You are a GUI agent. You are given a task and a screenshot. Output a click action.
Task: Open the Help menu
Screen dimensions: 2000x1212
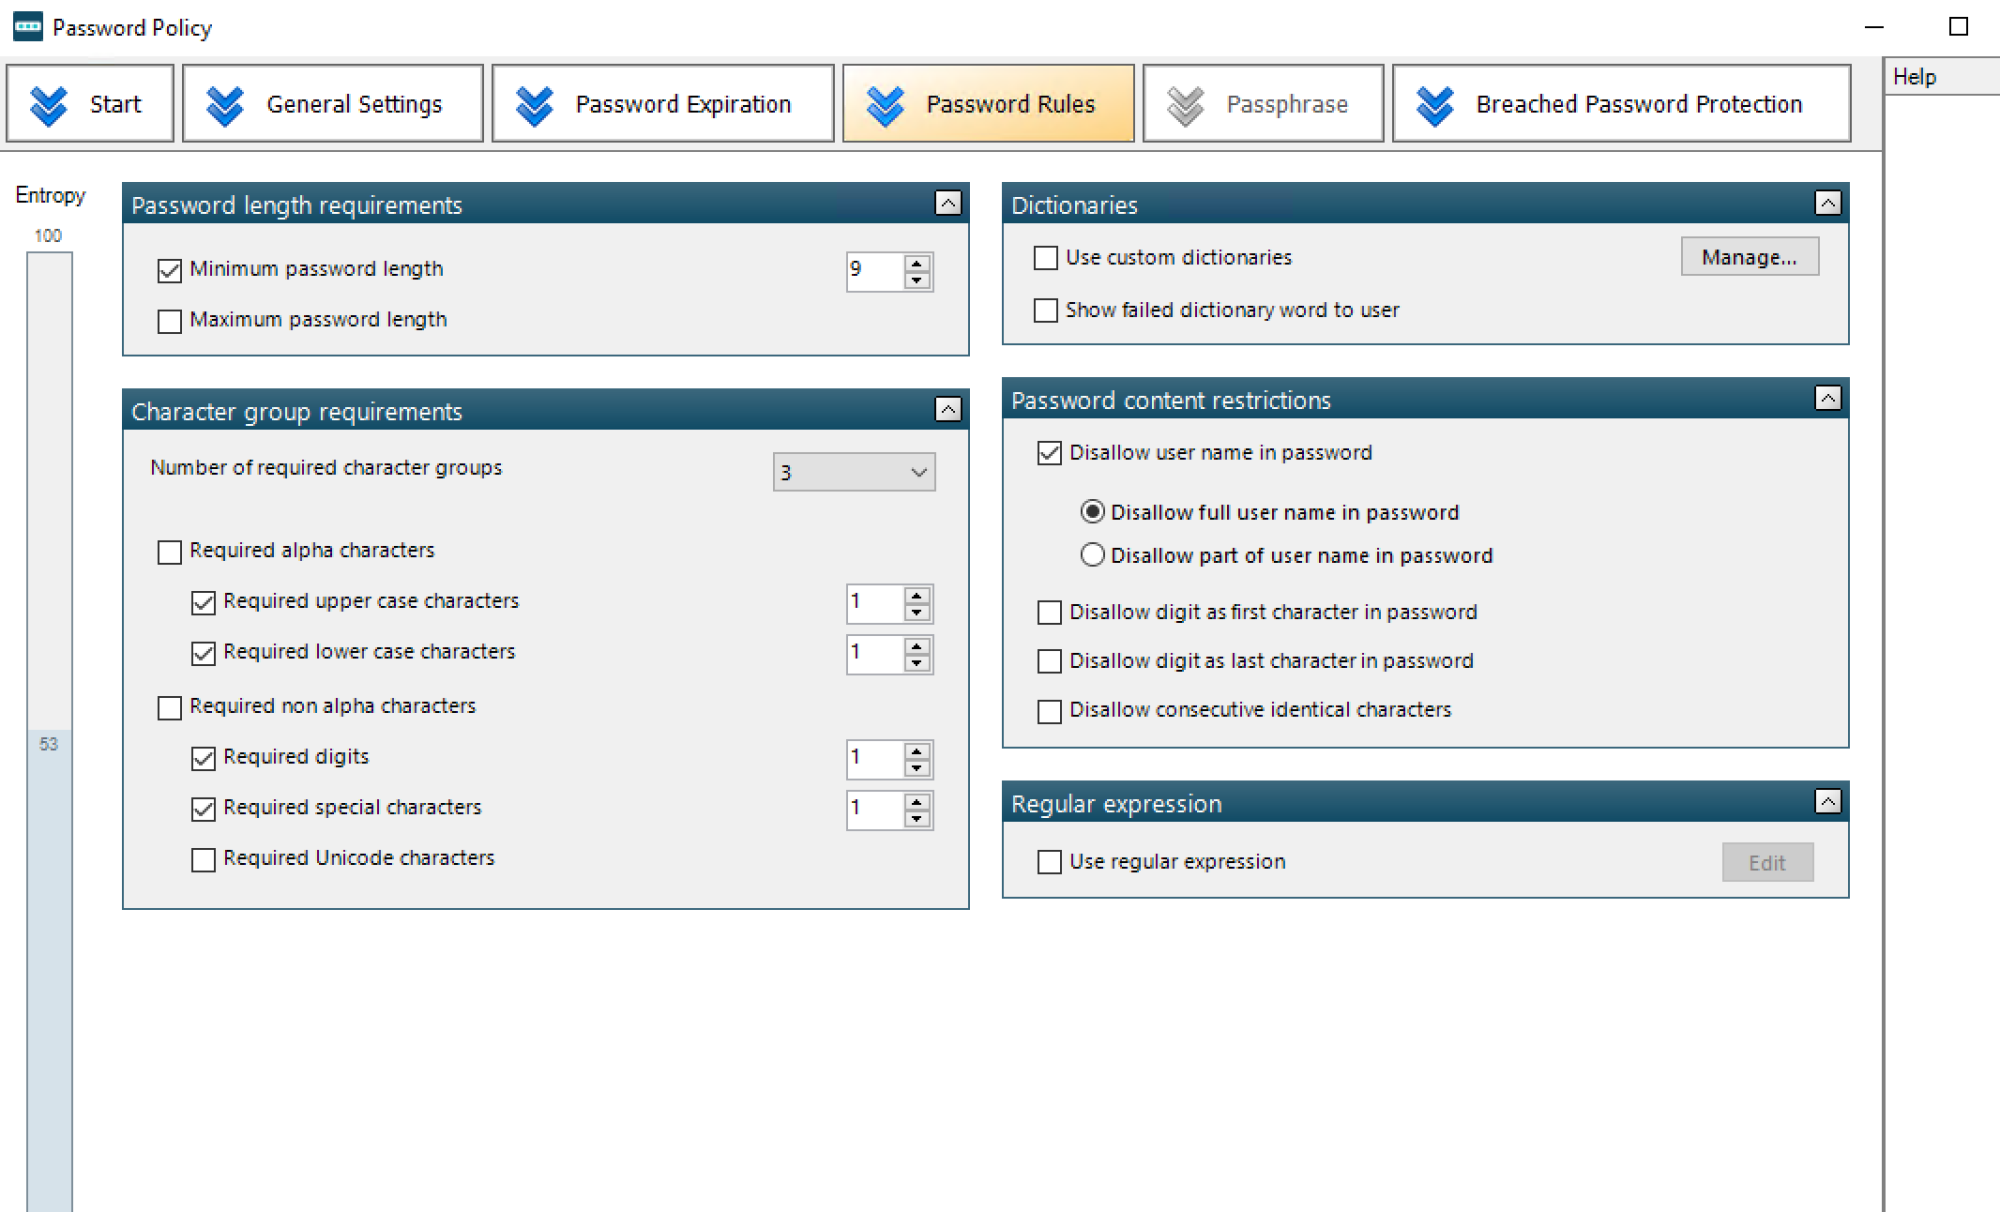click(1914, 77)
